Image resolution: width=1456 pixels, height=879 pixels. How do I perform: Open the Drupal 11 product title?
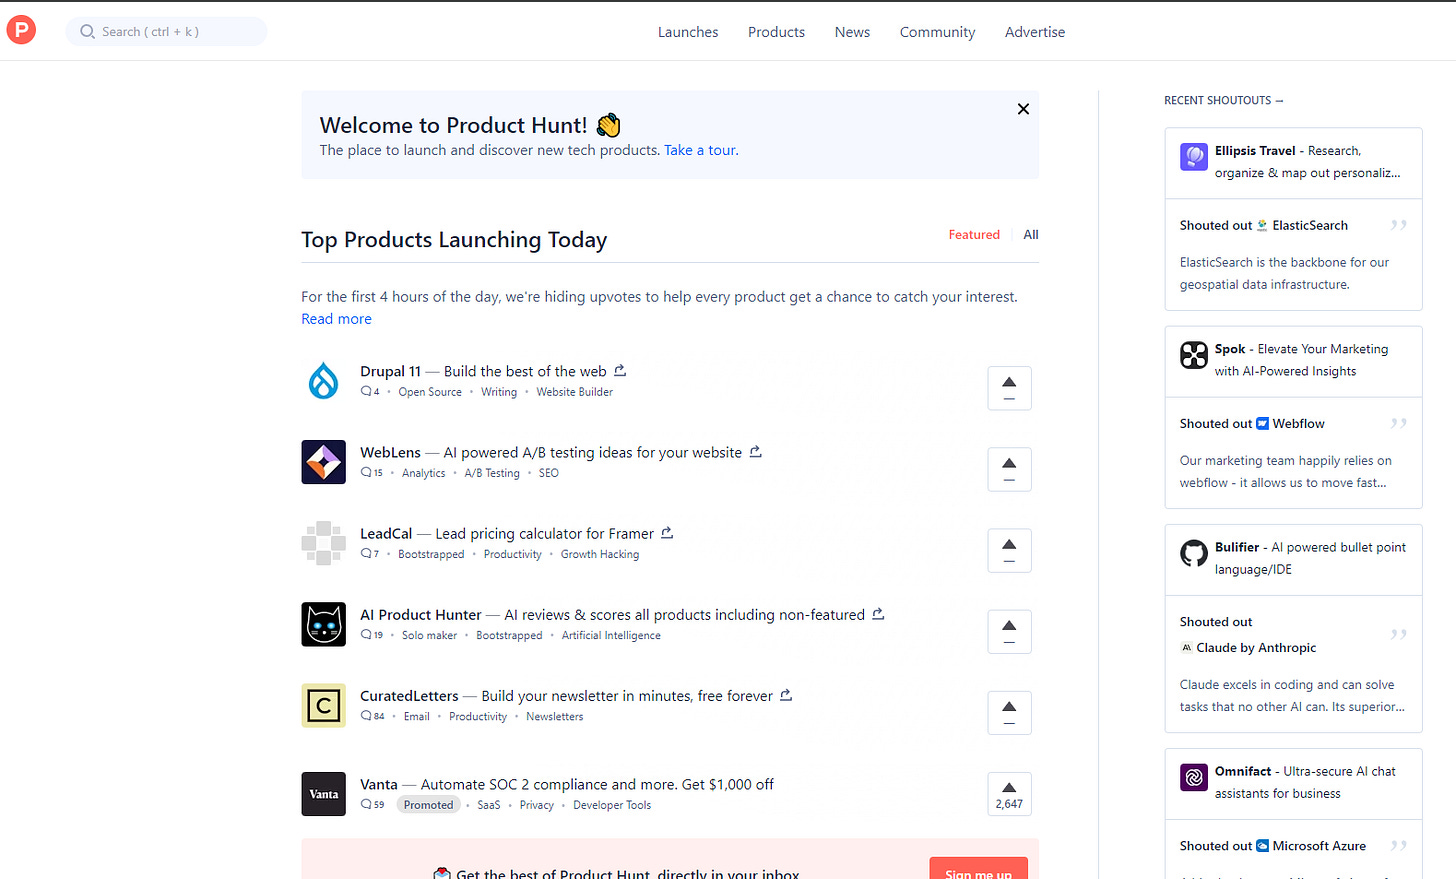click(x=390, y=371)
